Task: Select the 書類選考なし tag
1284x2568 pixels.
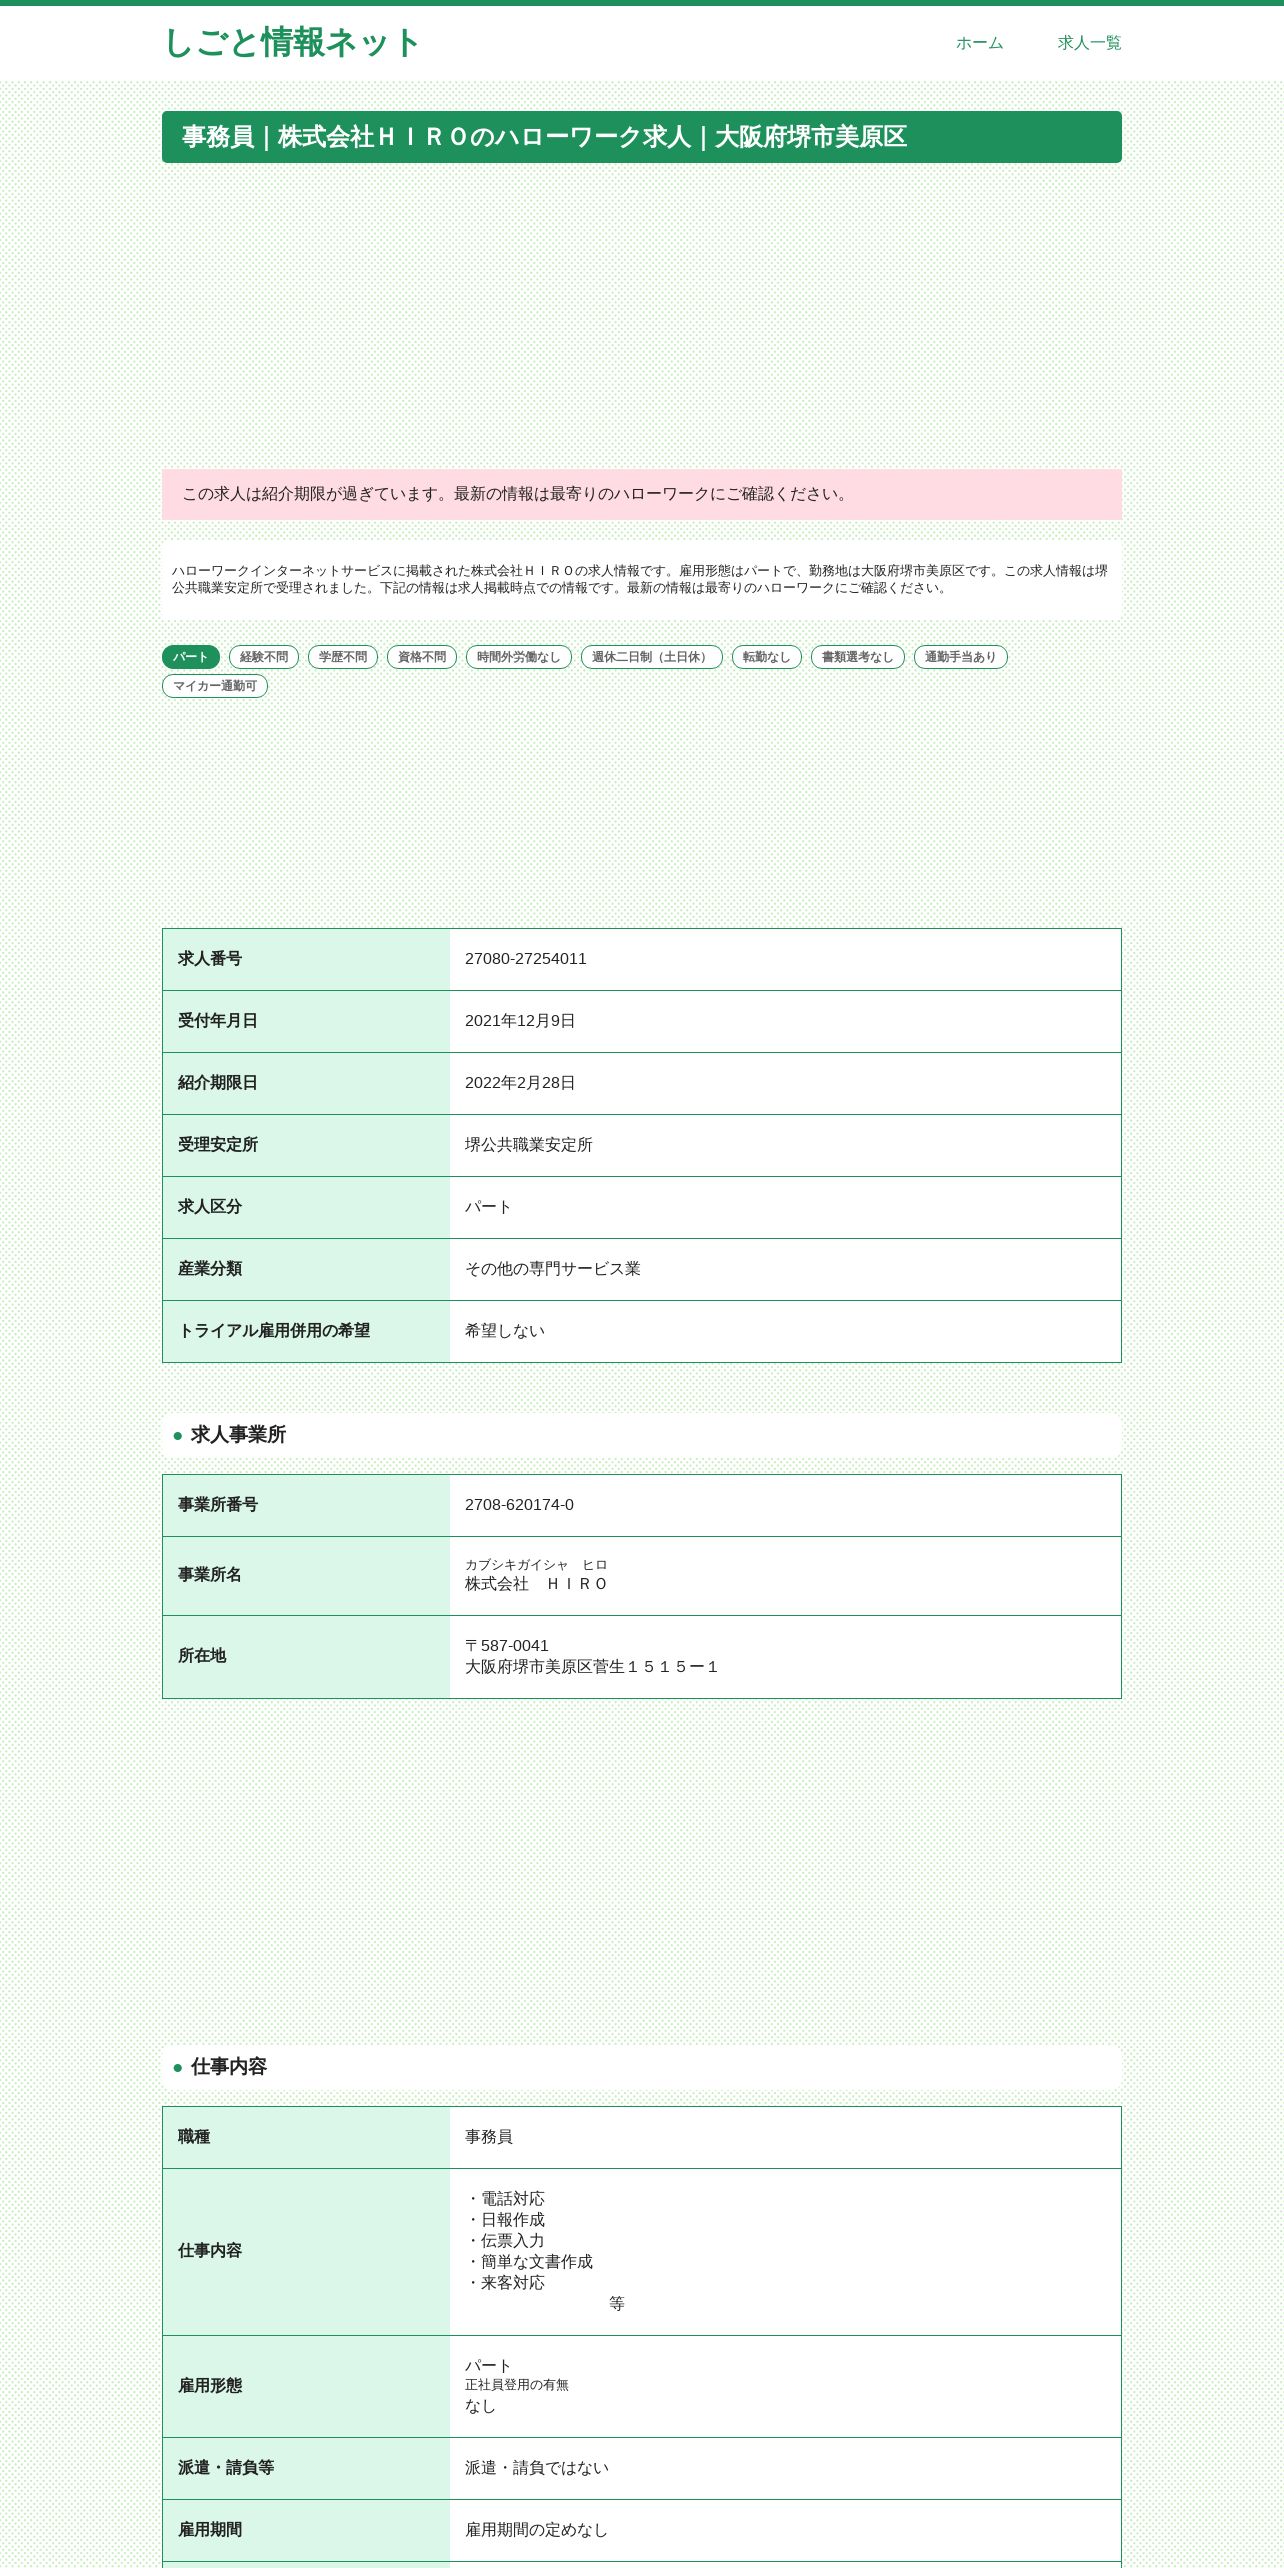Action: (858, 657)
